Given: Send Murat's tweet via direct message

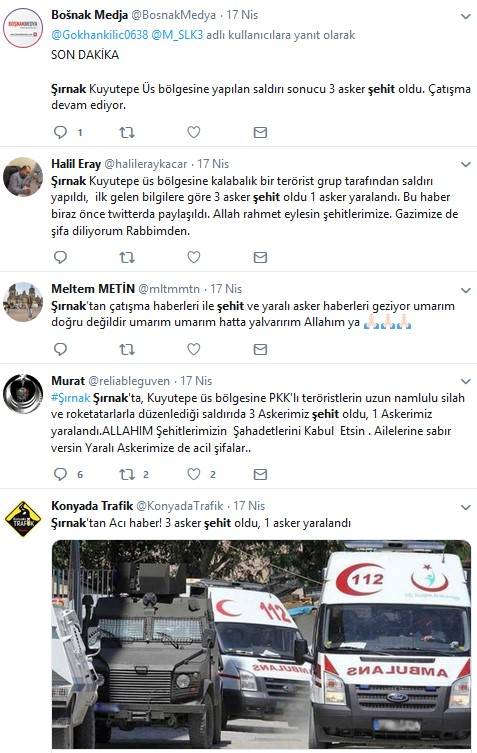Looking at the screenshot, I should coord(260,474).
